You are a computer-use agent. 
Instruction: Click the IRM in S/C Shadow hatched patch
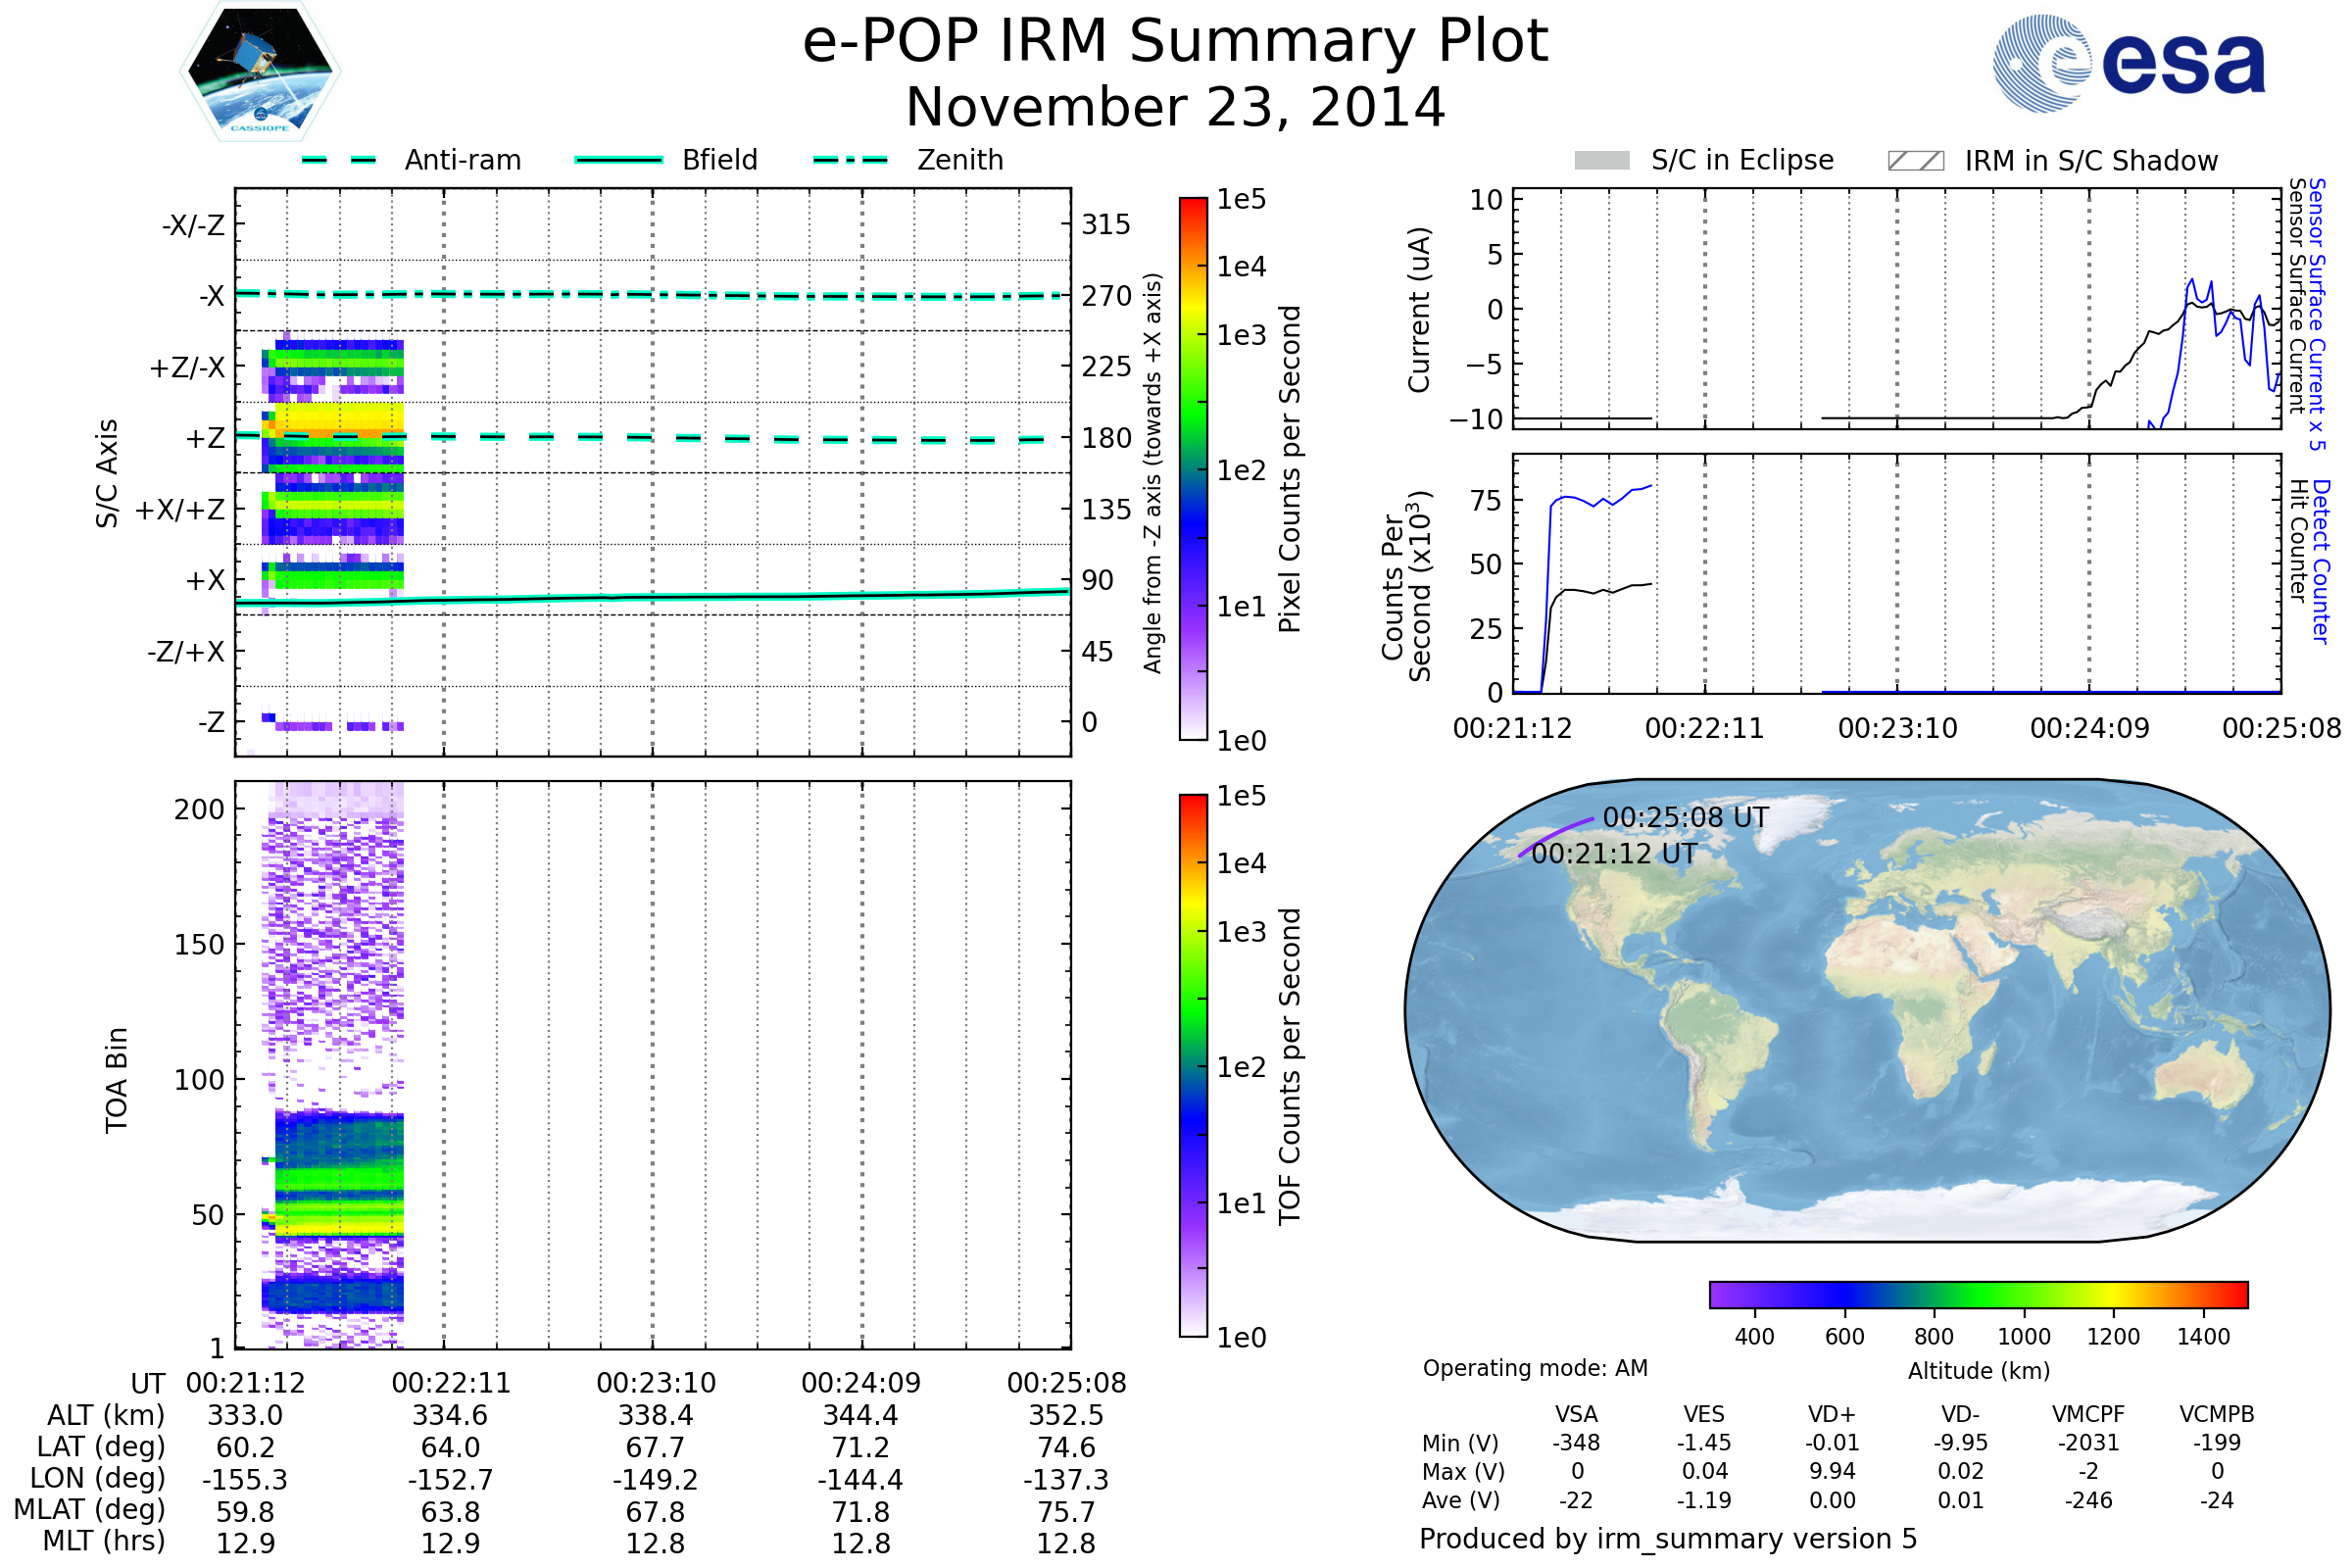coord(1916,161)
